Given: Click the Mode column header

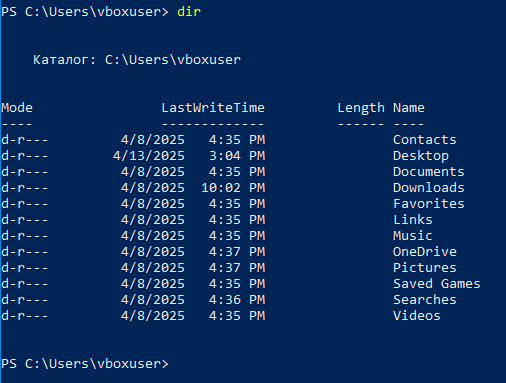Looking at the screenshot, I should pos(17,108).
